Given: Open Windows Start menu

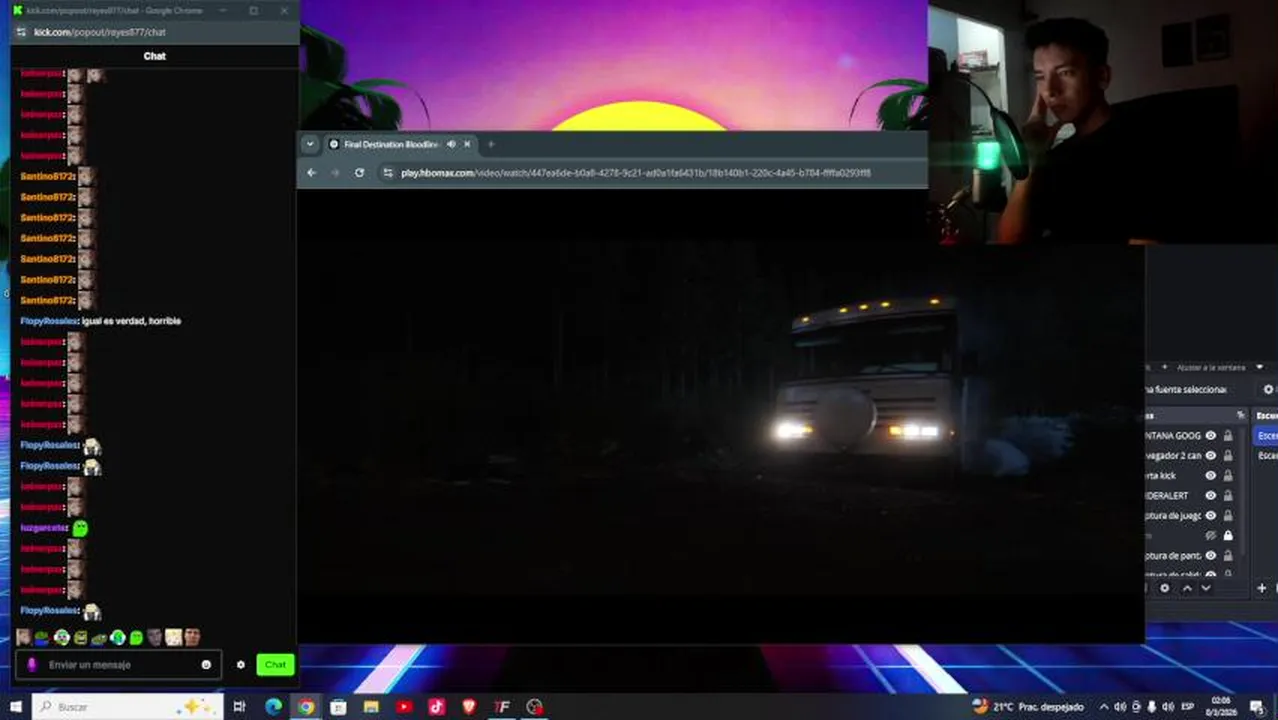Looking at the screenshot, I should pos(16,707).
